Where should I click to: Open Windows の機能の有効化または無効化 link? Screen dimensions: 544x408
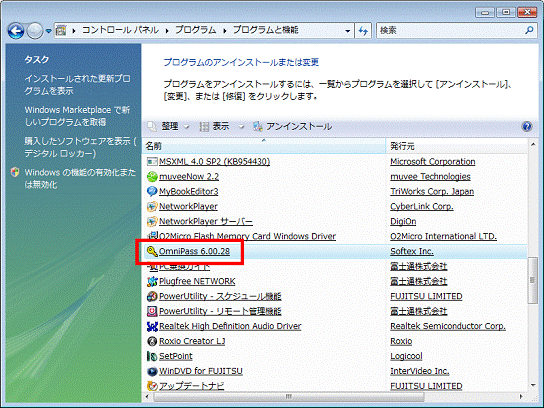click(x=80, y=178)
